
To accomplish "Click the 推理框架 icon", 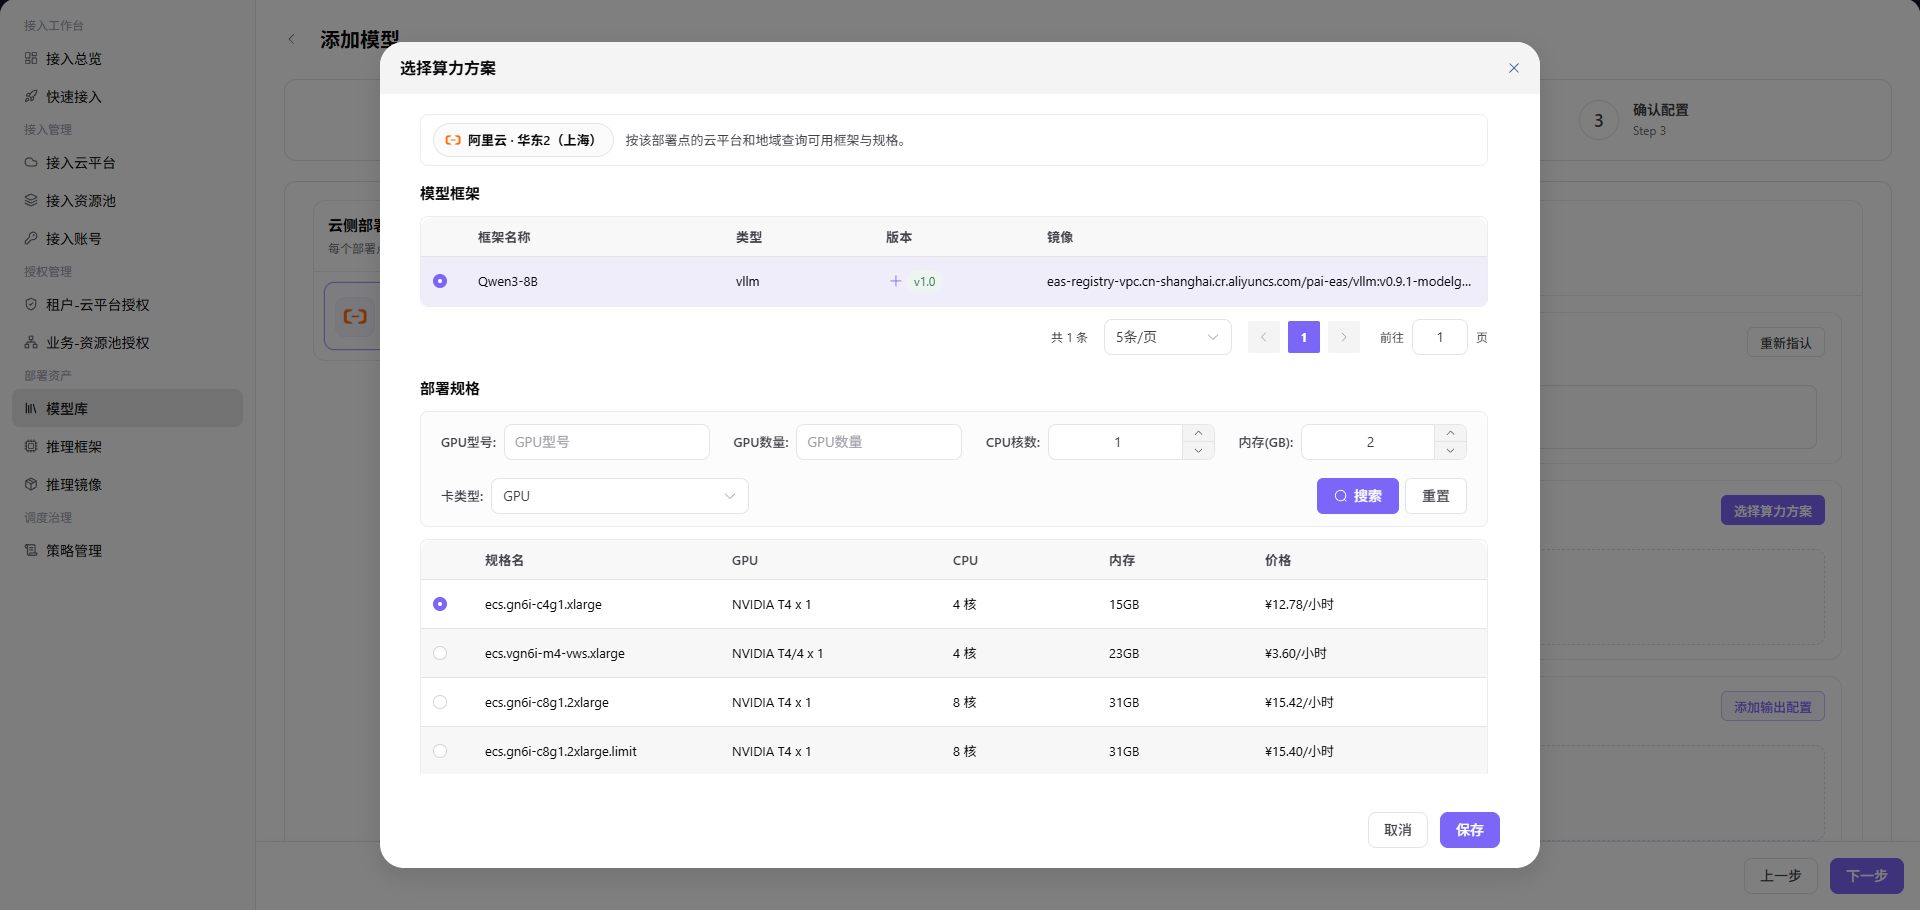I will [x=31, y=446].
